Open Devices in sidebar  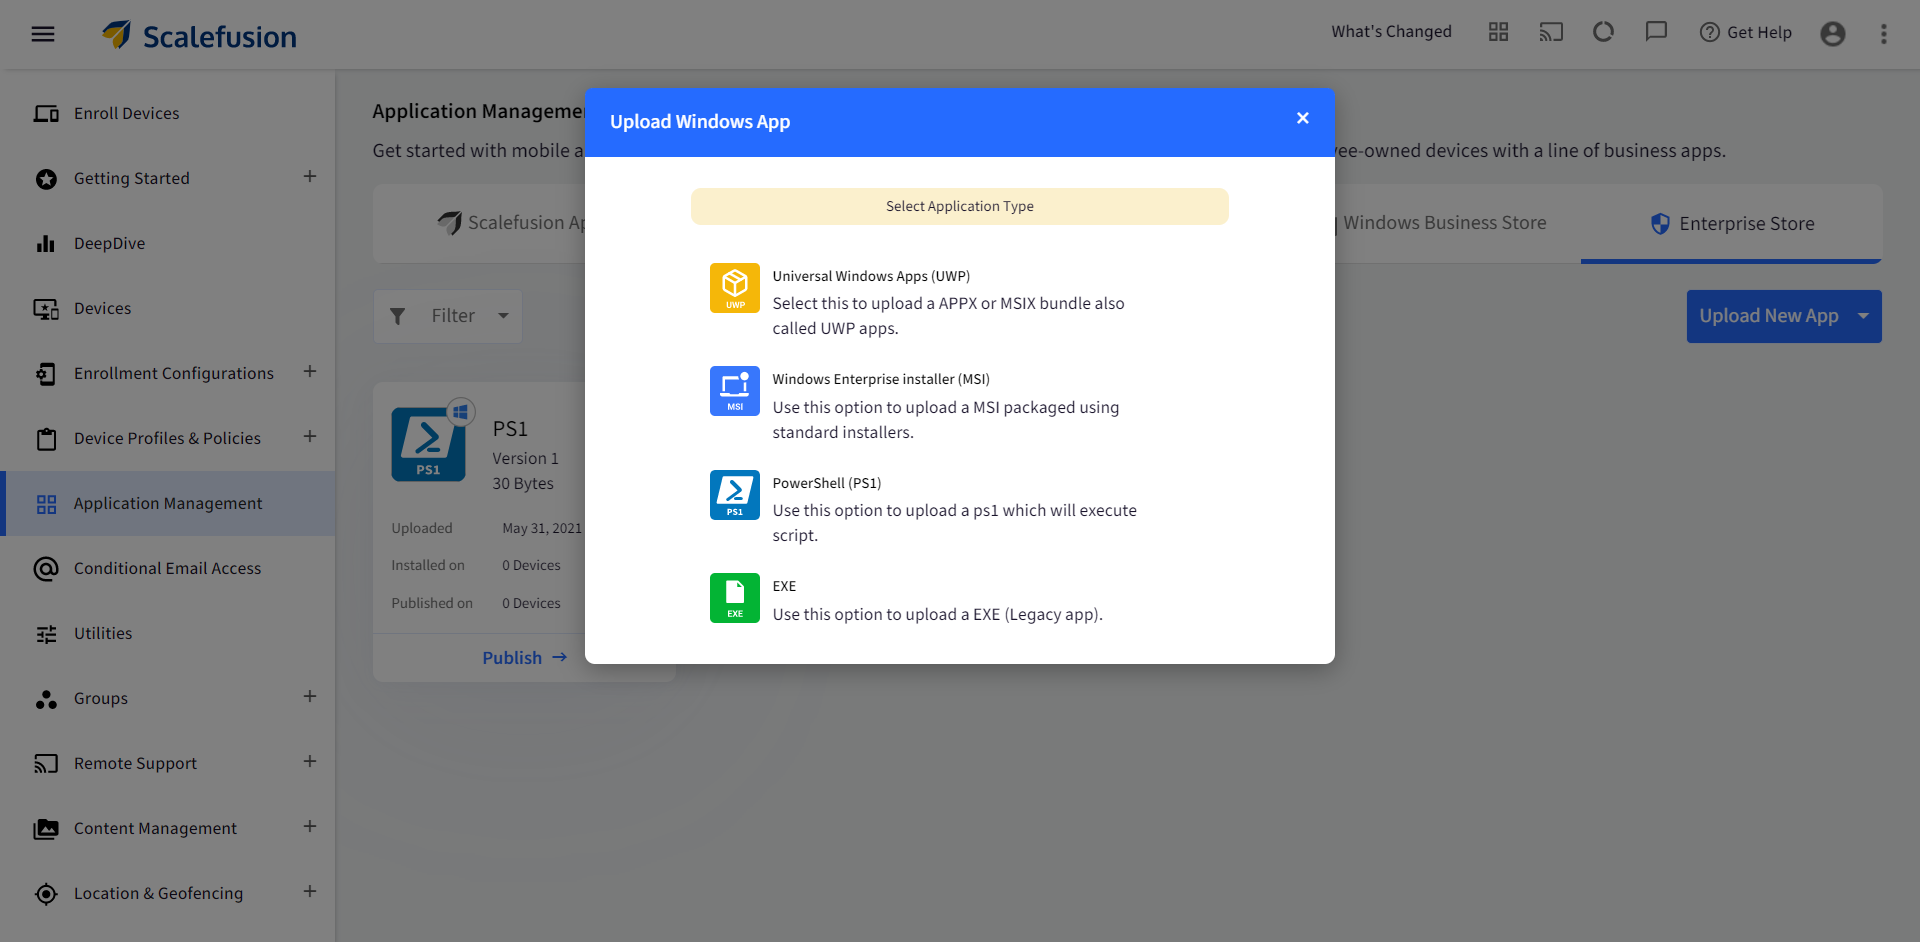click(167, 308)
